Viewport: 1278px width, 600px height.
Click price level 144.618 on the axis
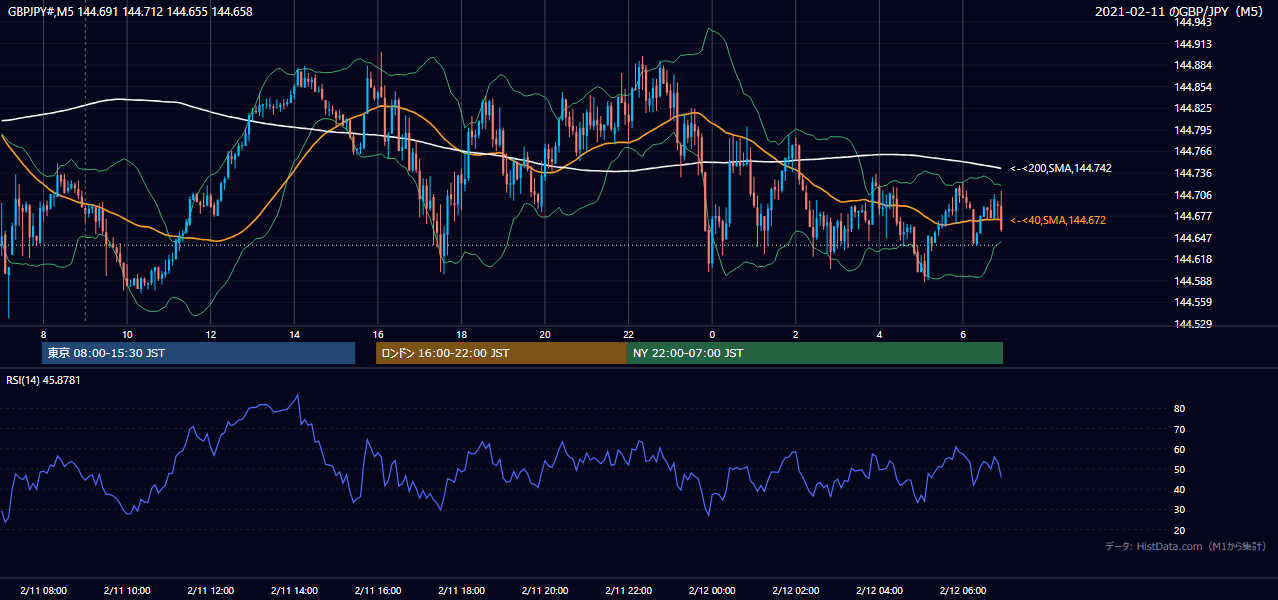(1194, 259)
